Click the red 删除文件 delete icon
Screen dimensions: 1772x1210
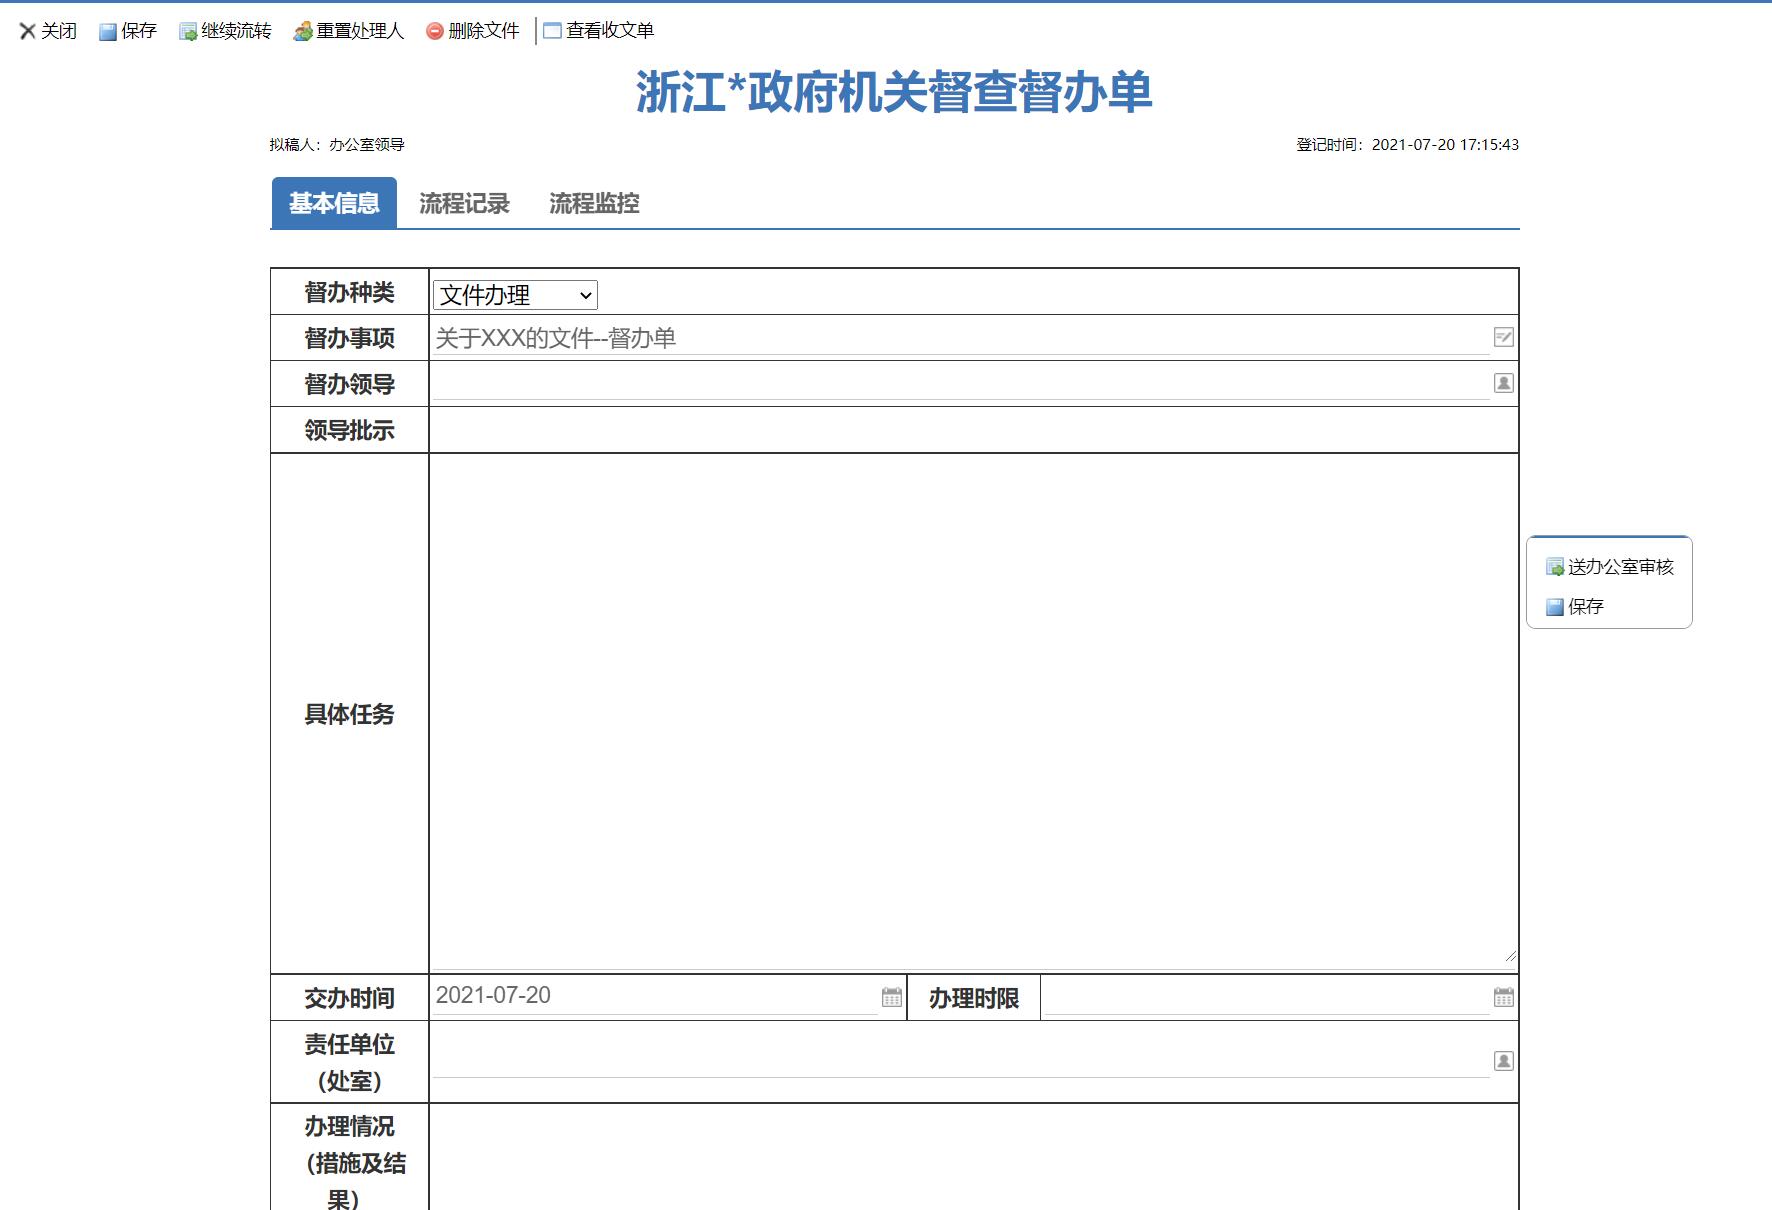click(435, 32)
